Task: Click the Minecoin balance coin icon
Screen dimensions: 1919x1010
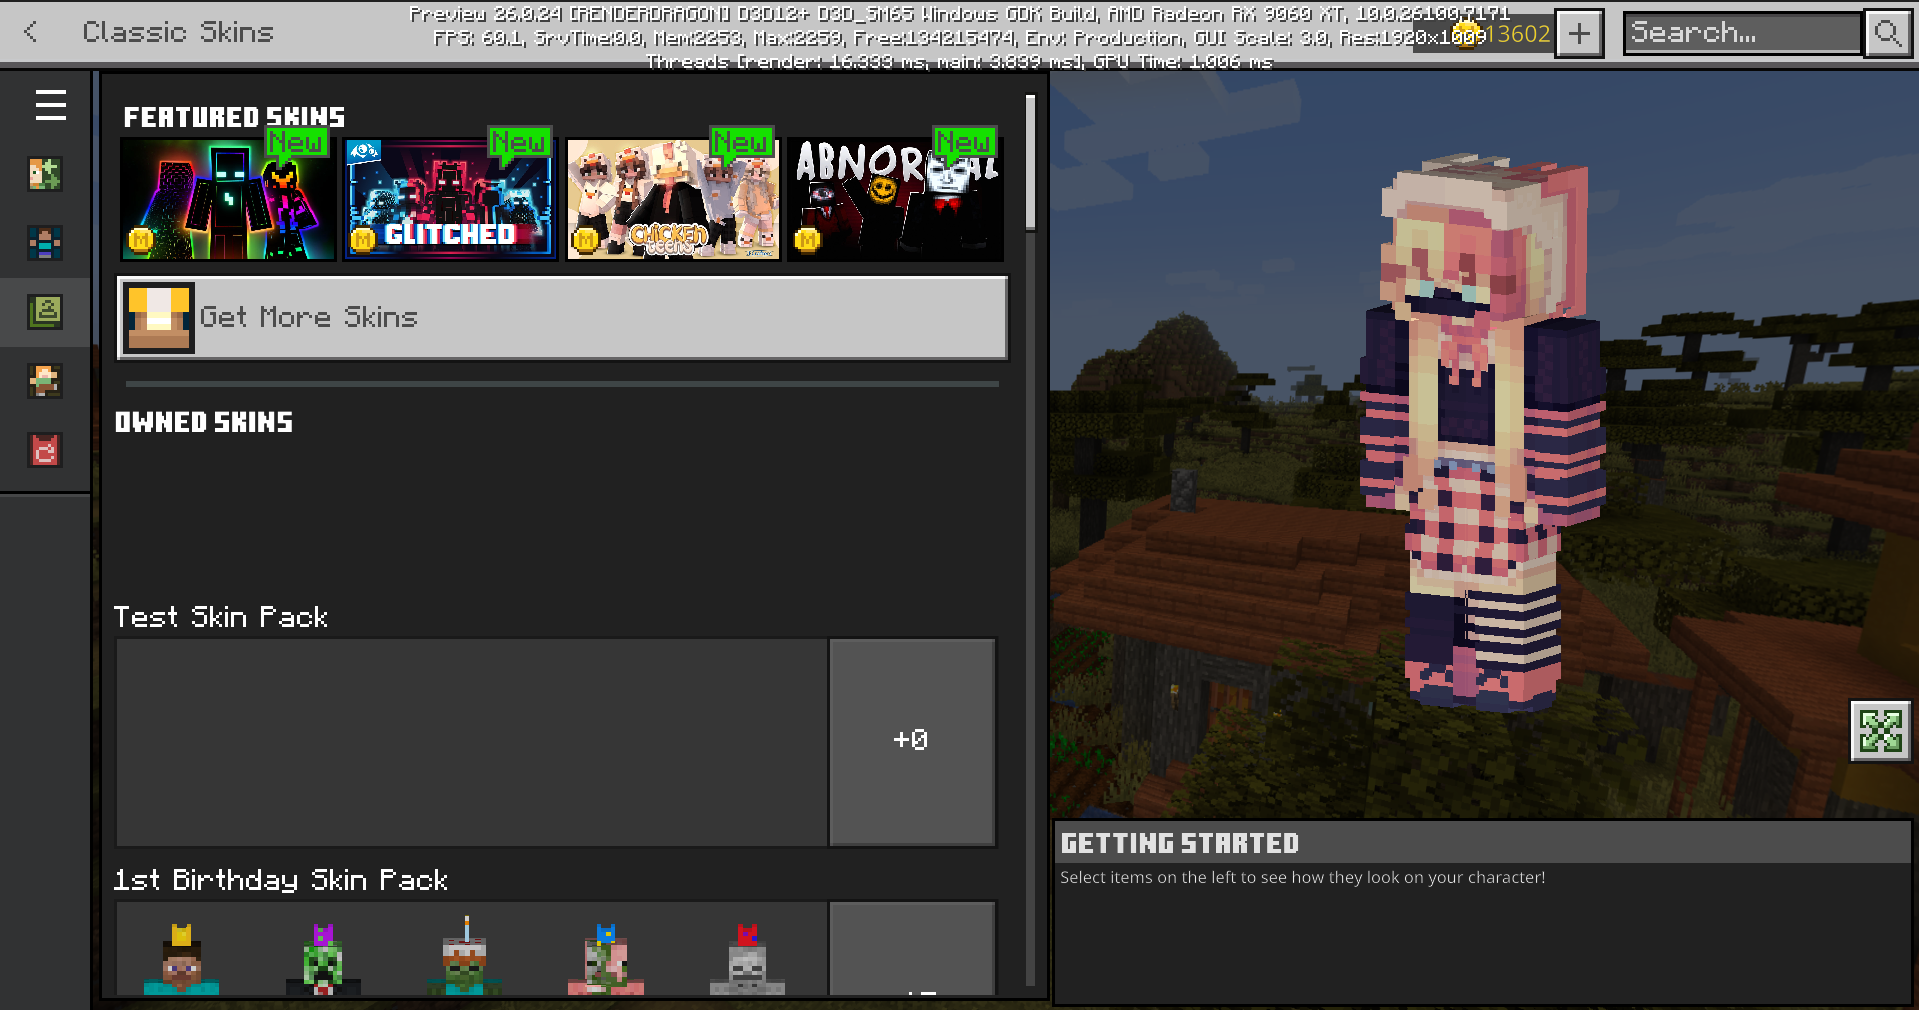Action: (1468, 32)
